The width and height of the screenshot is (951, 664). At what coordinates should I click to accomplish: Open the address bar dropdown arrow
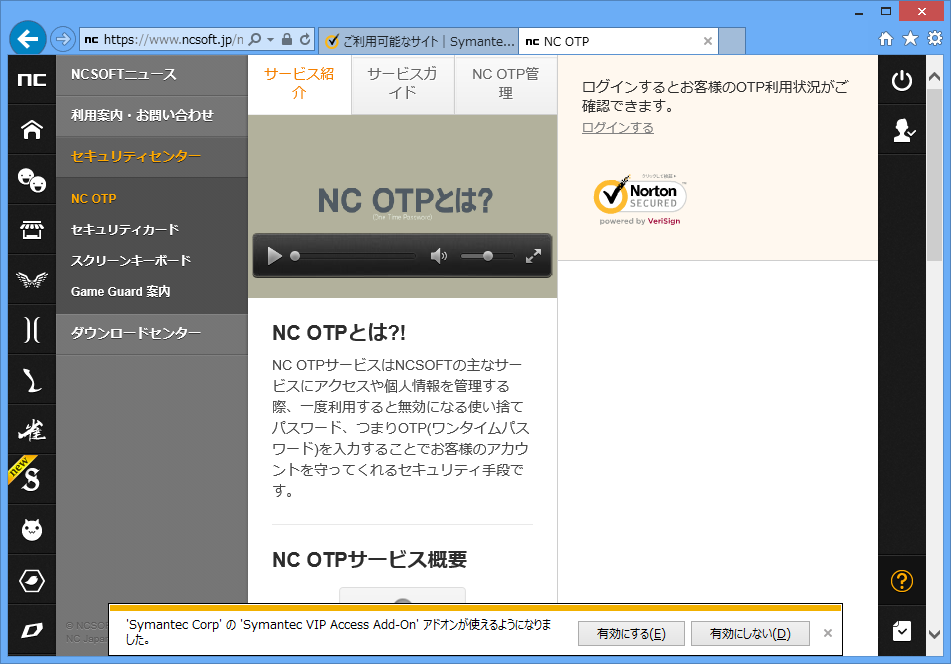point(271,39)
